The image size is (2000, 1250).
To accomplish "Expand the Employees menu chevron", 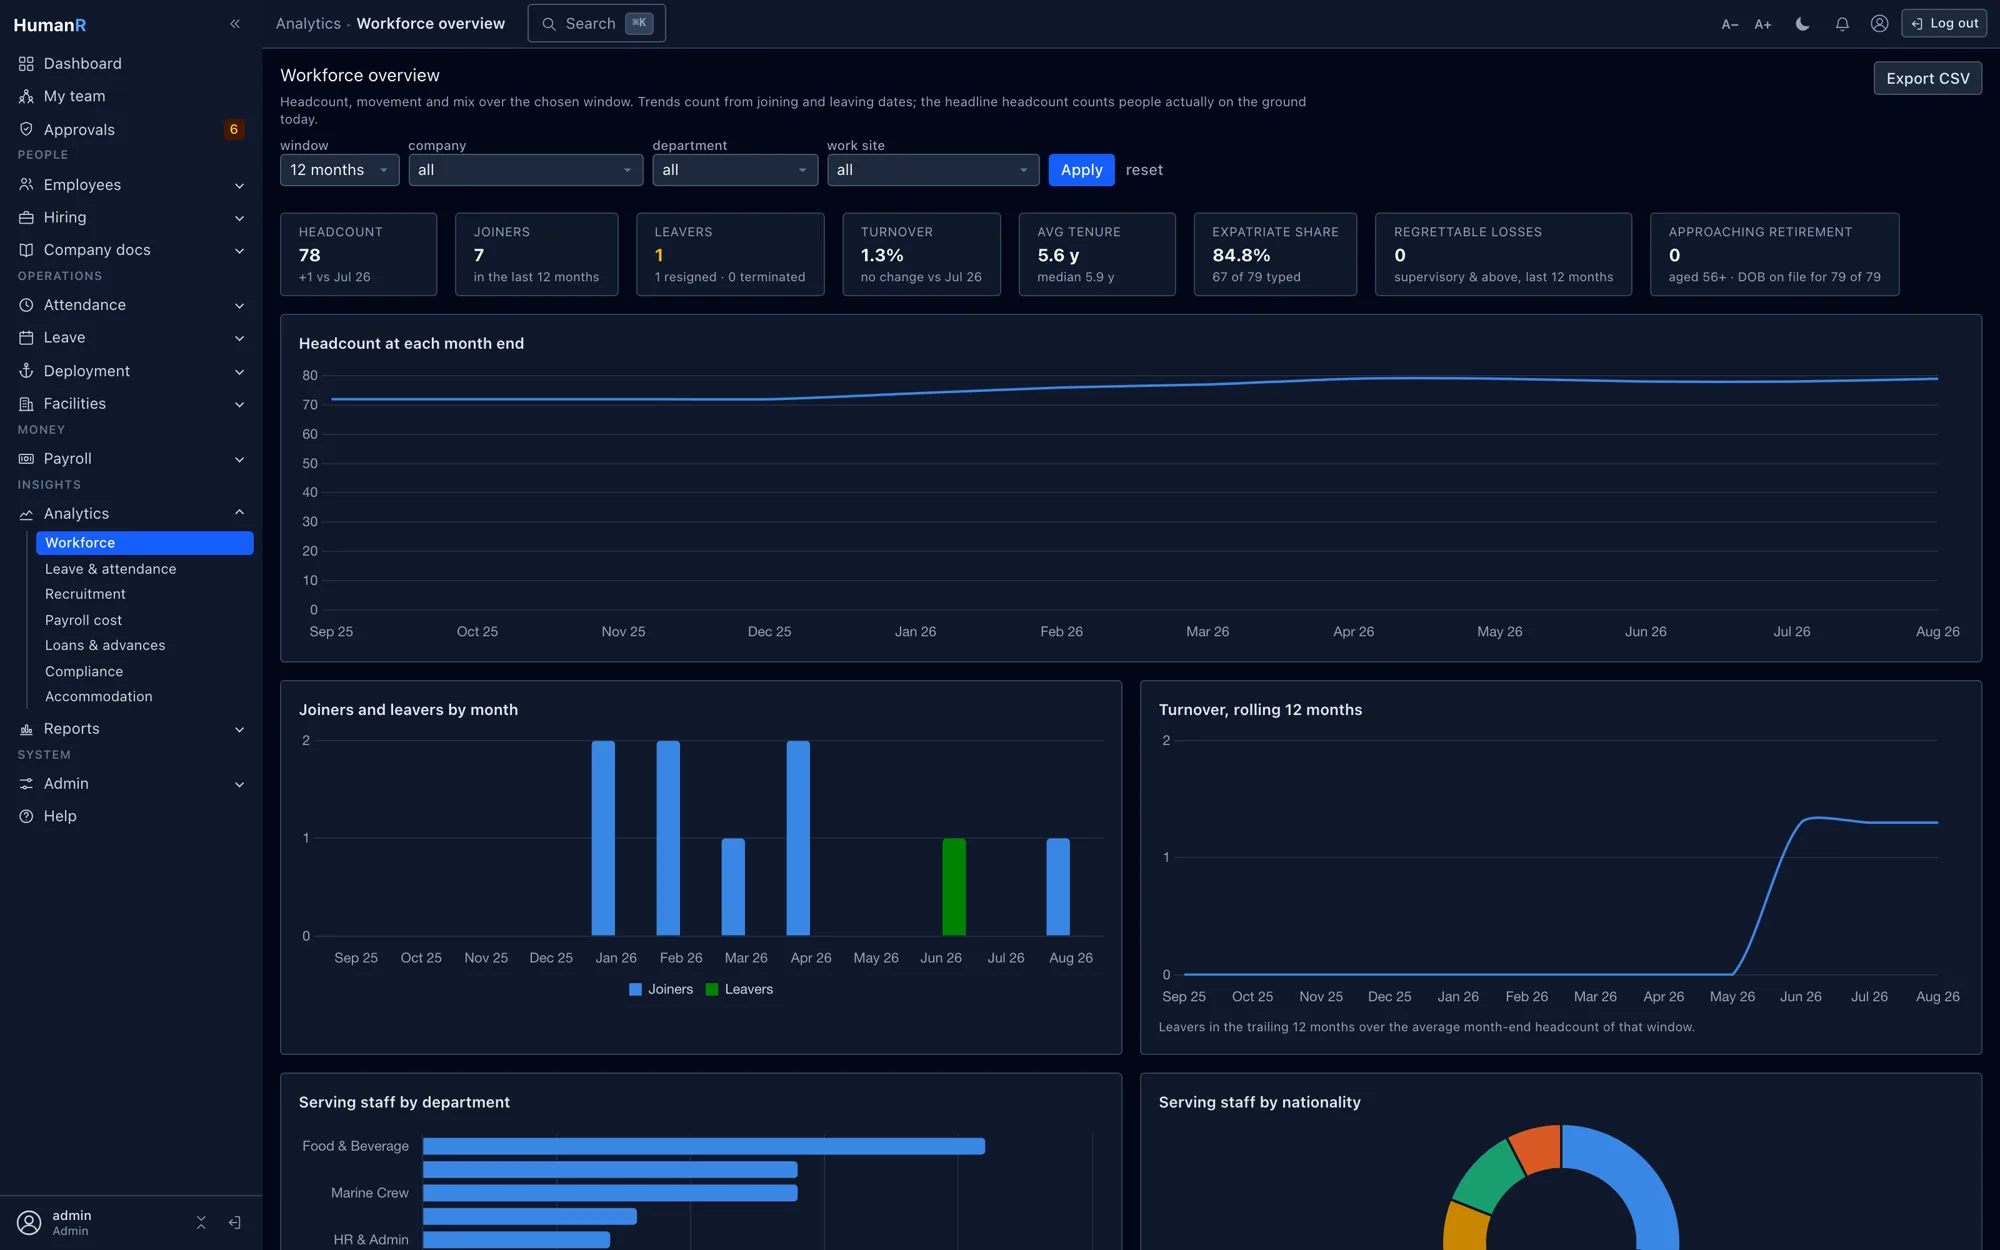I will (239, 185).
